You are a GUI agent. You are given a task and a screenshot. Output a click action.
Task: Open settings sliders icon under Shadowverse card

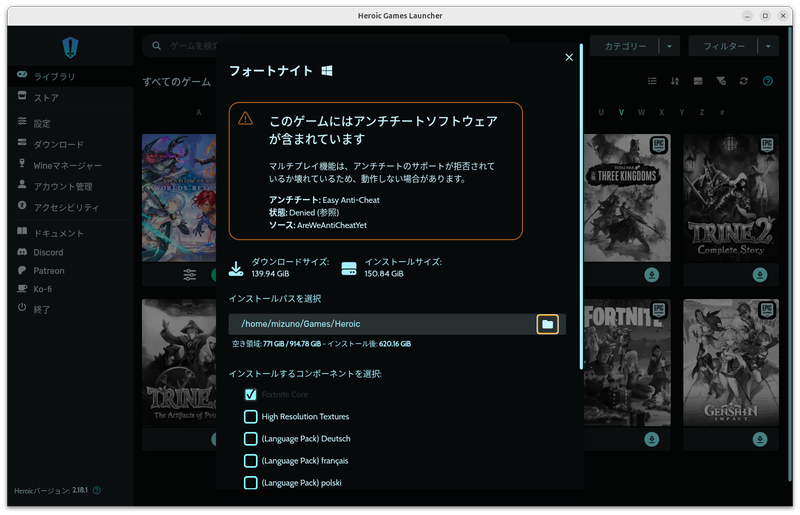pos(189,275)
